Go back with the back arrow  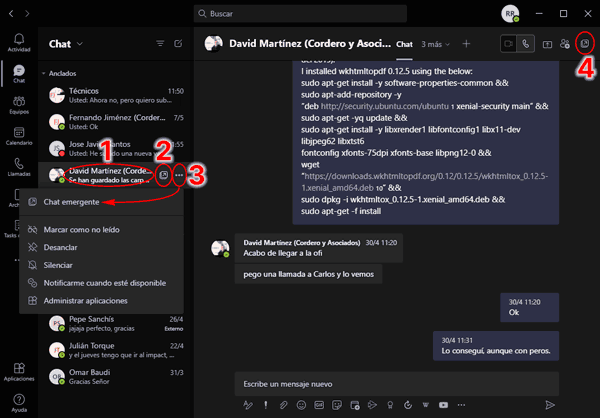[x=11, y=14]
